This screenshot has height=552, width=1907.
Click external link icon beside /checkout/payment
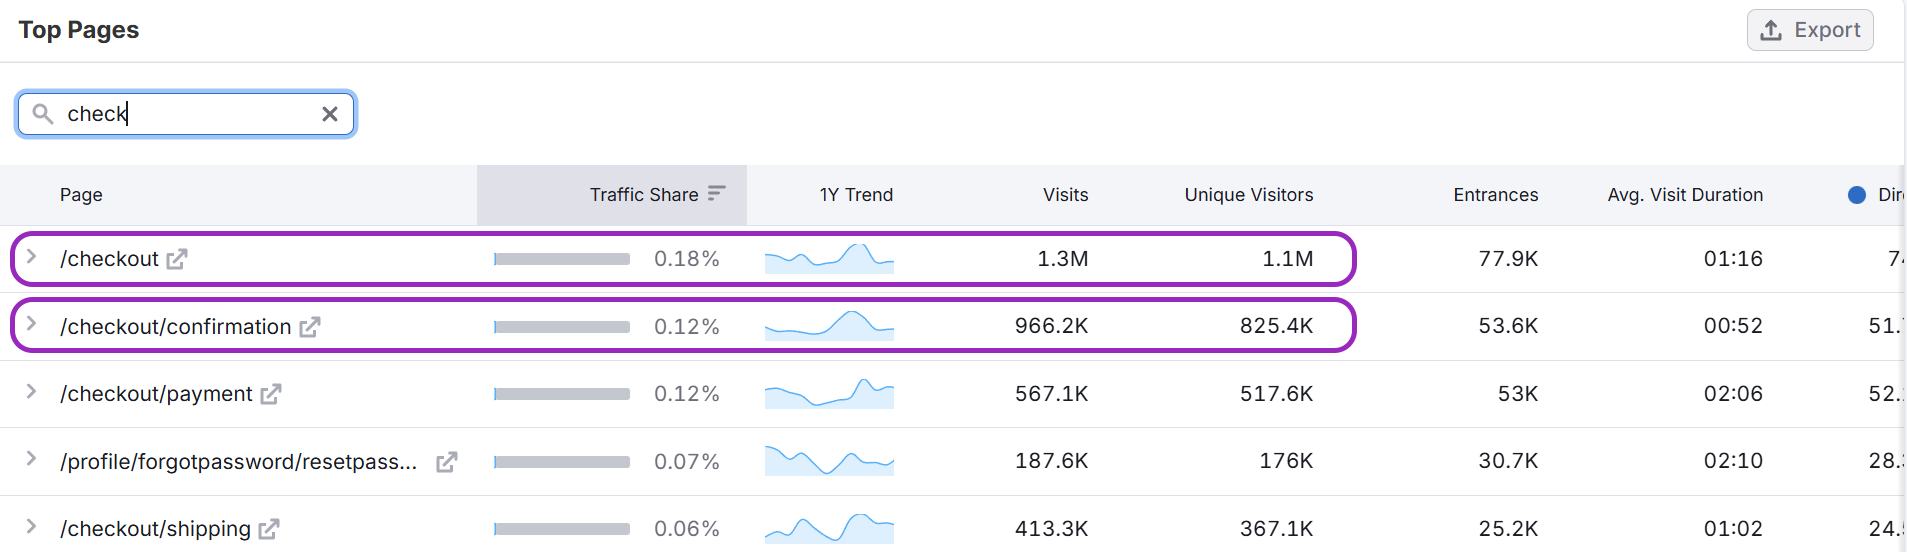pos(271,394)
